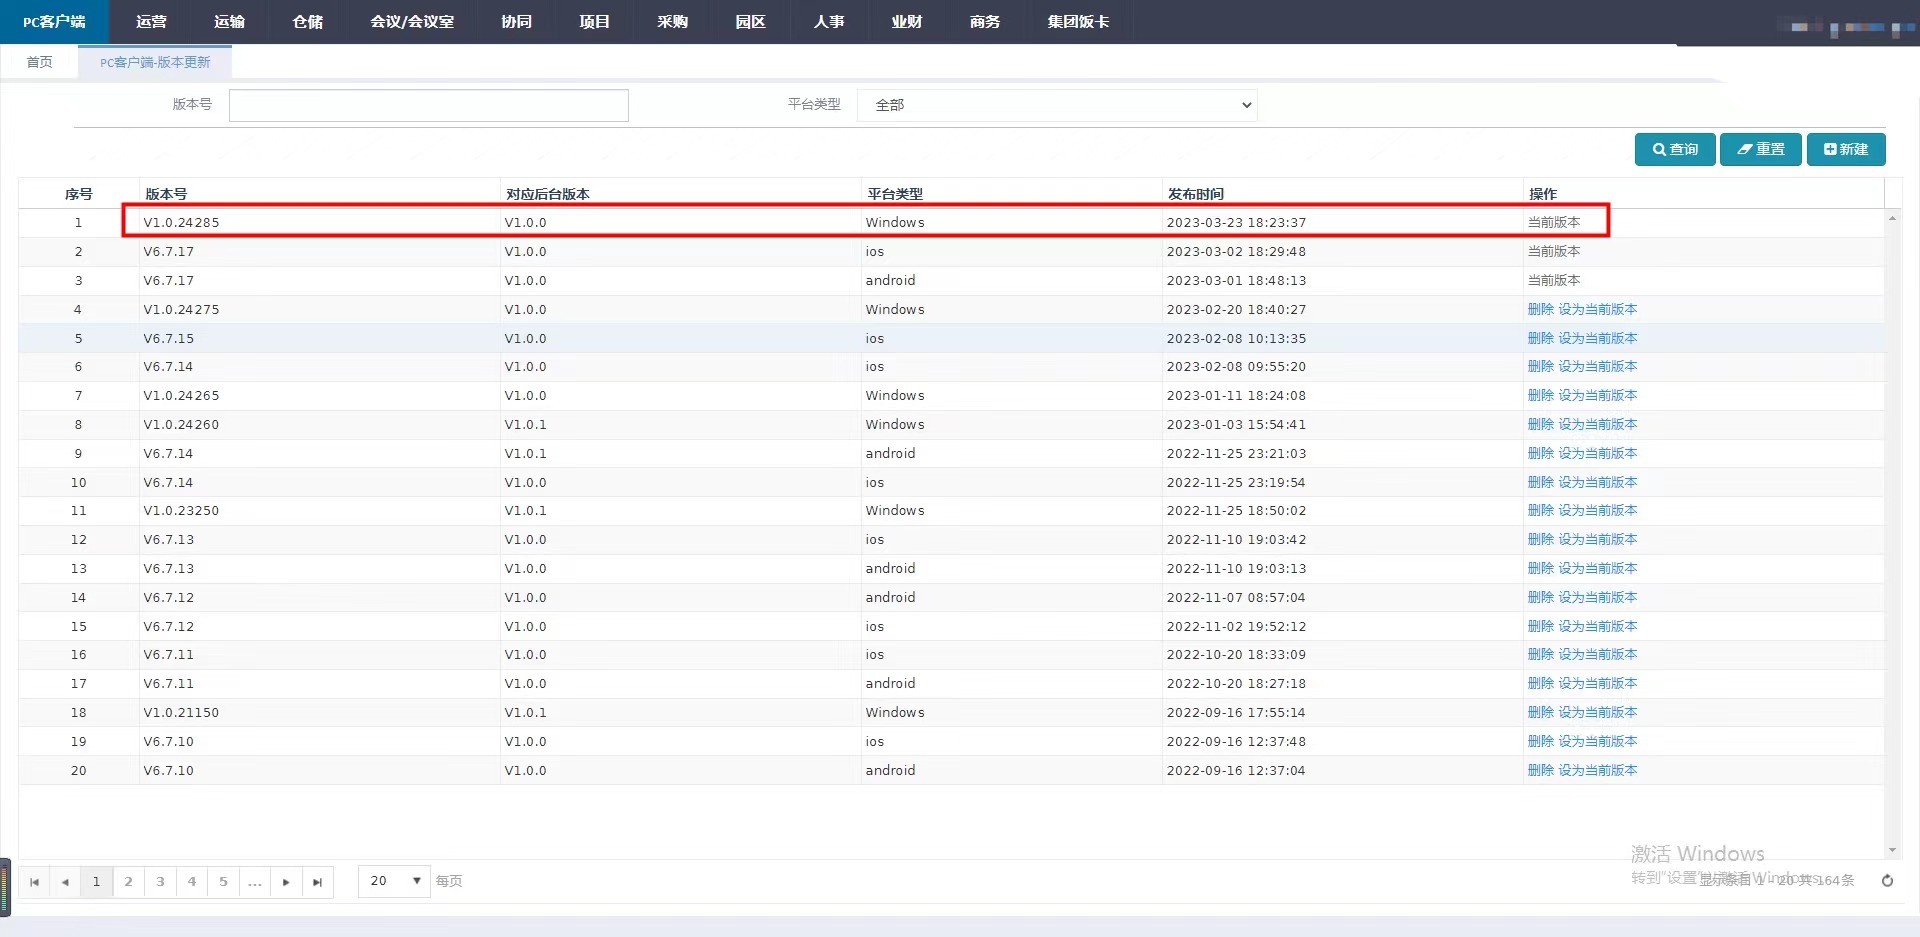Select version cell V1.0.24285
The image size is (1920, 937).
(x=181, y=223)
